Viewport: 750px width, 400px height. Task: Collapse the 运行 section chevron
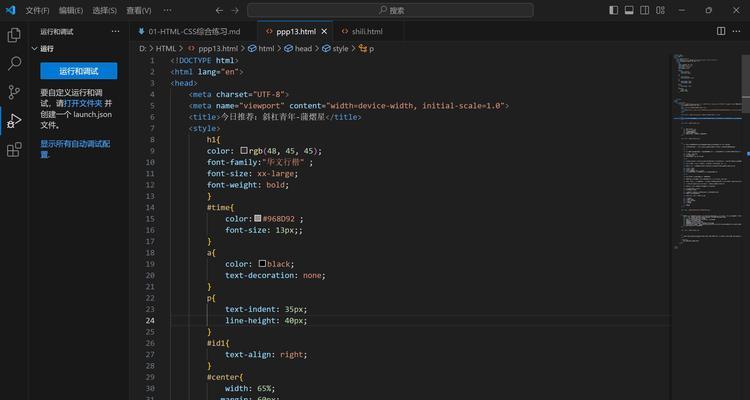[x=34, y=49]
